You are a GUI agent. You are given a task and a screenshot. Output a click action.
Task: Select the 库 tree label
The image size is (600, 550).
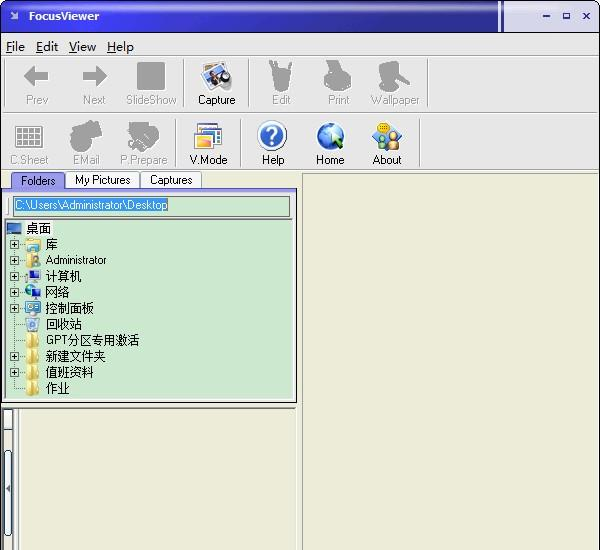[x=51, y=244]
